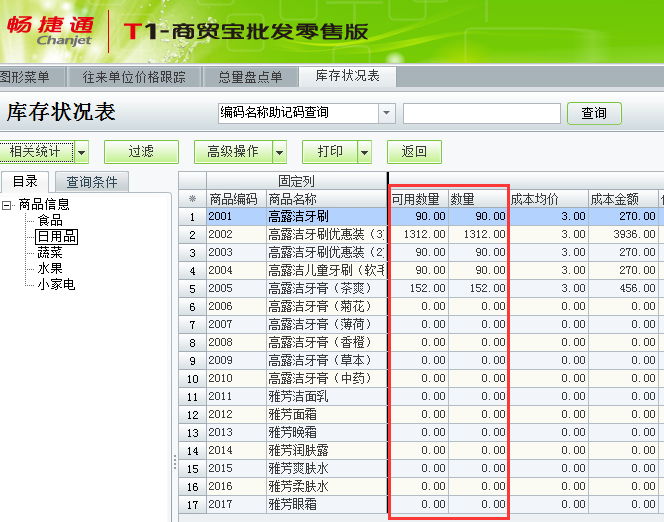Expand the 高级操作 dropdown arrow
Screen dimensions: 664x522
coord(279,152)
